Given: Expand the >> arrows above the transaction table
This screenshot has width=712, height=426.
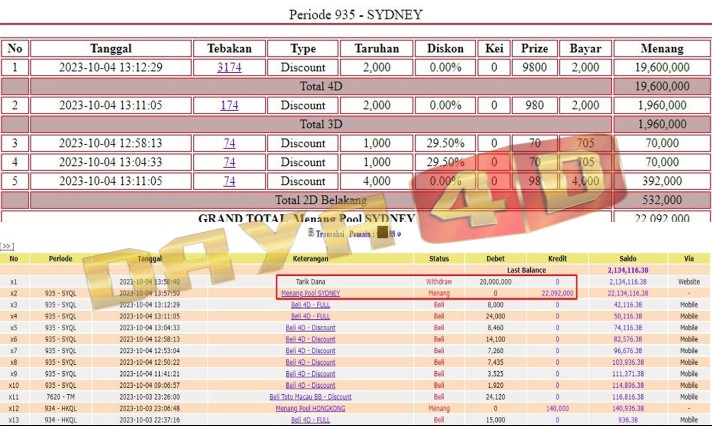Looking at the screenshot, I should (7, 245).
